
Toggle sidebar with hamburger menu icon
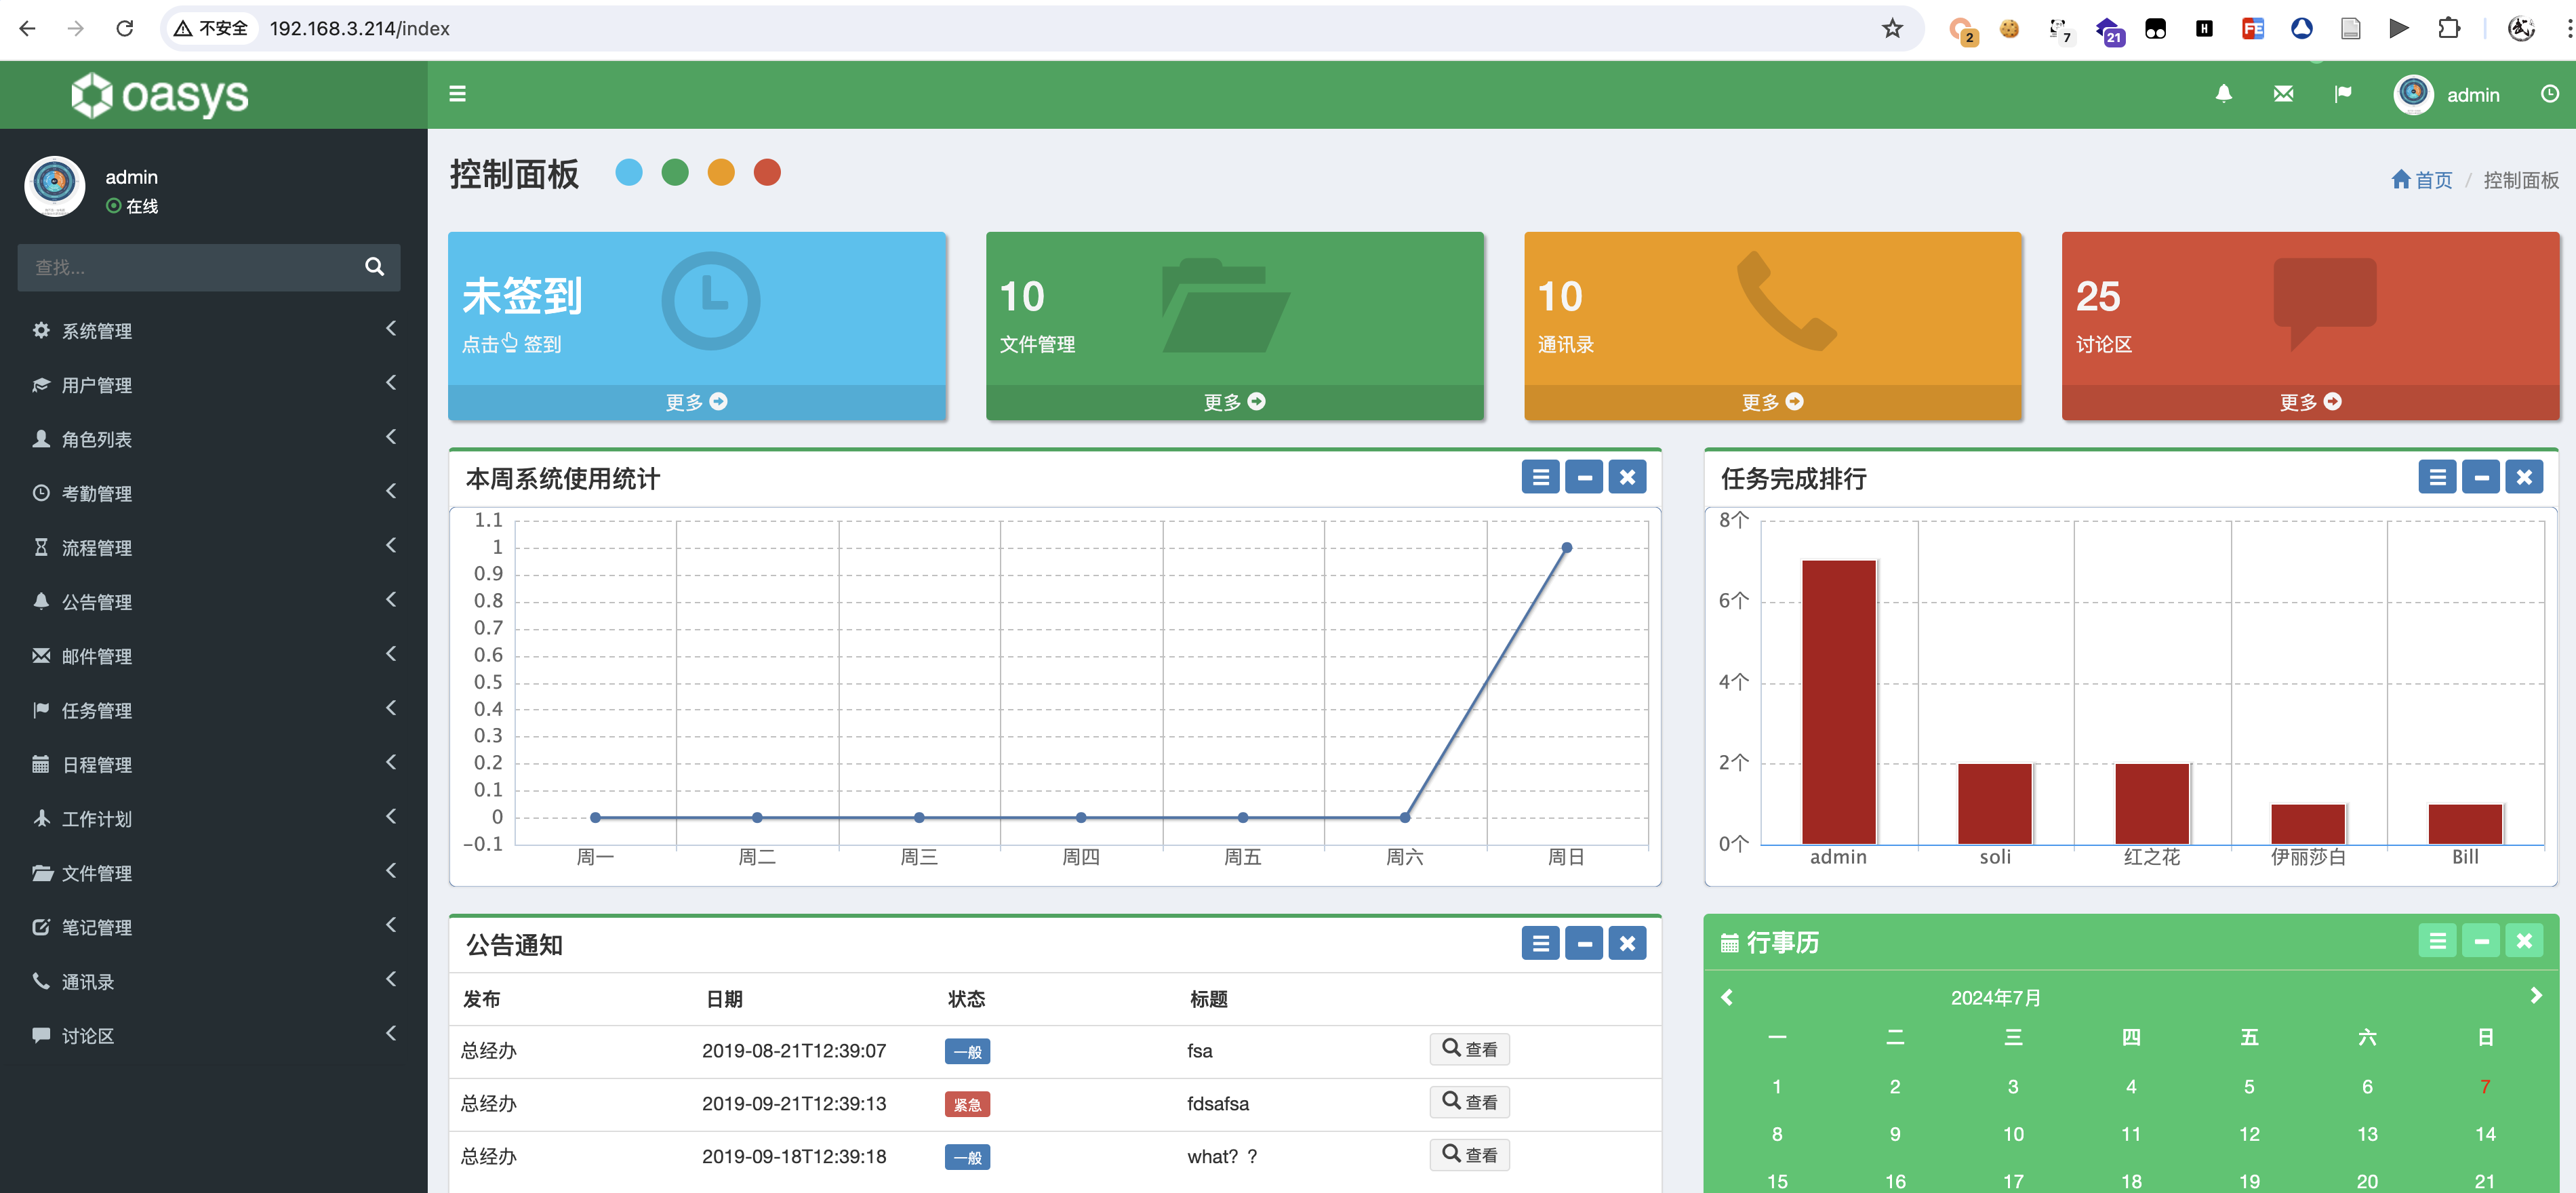(x=457, y=94)
